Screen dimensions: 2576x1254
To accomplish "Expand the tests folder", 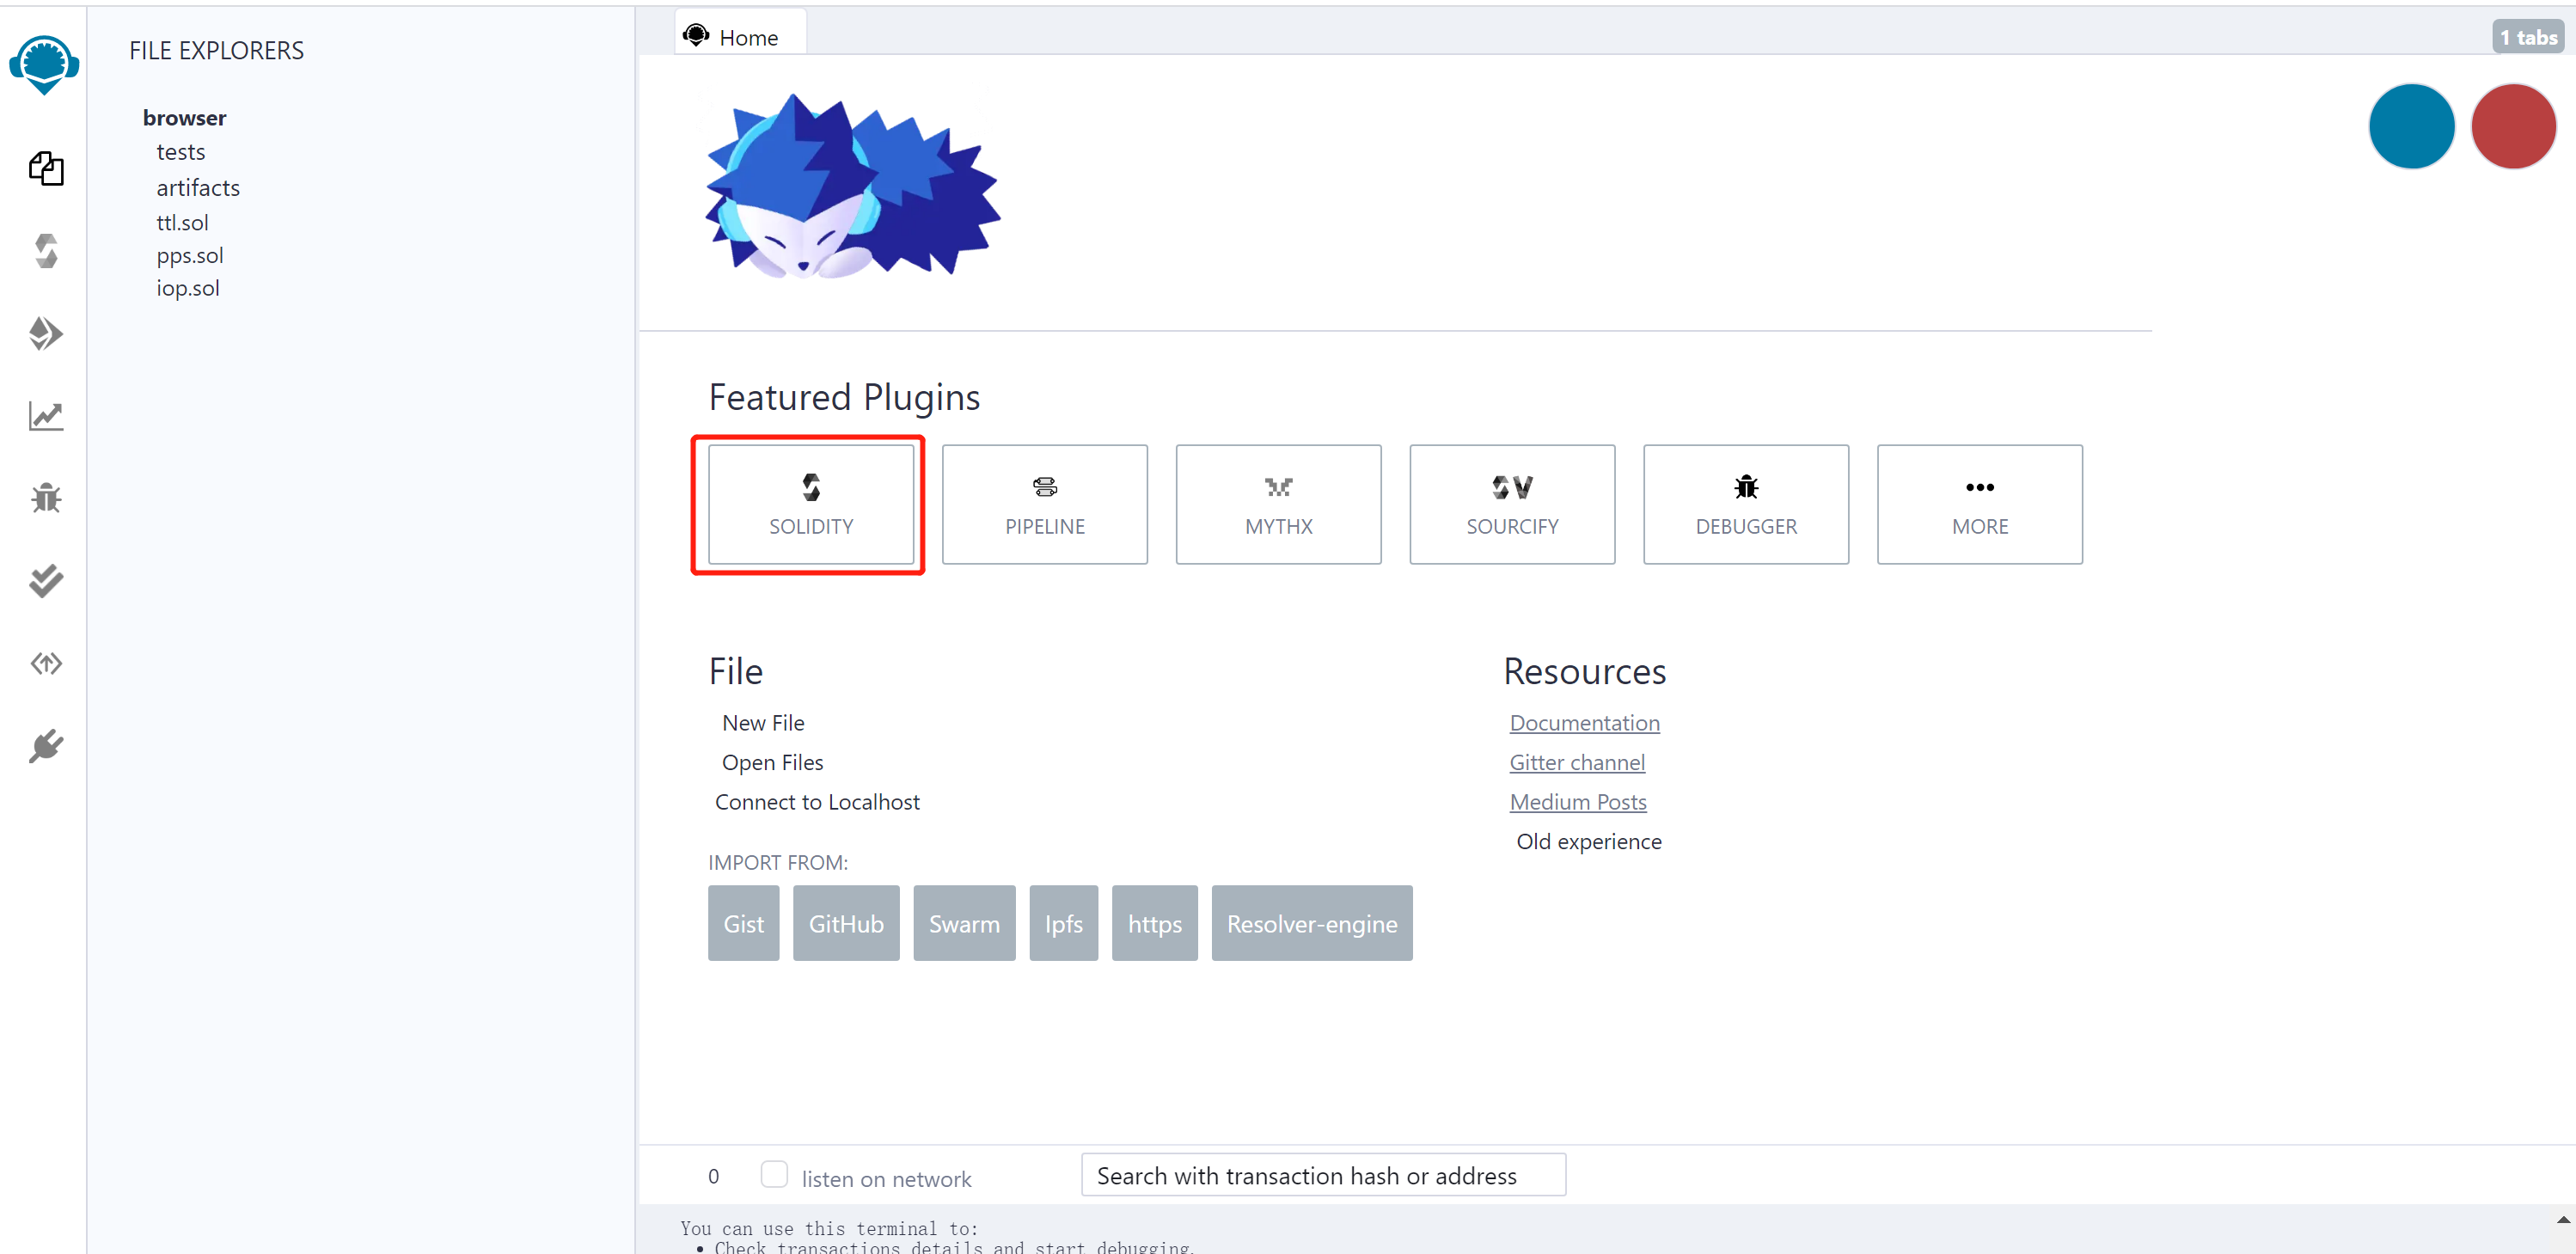I will pos(180,152).
